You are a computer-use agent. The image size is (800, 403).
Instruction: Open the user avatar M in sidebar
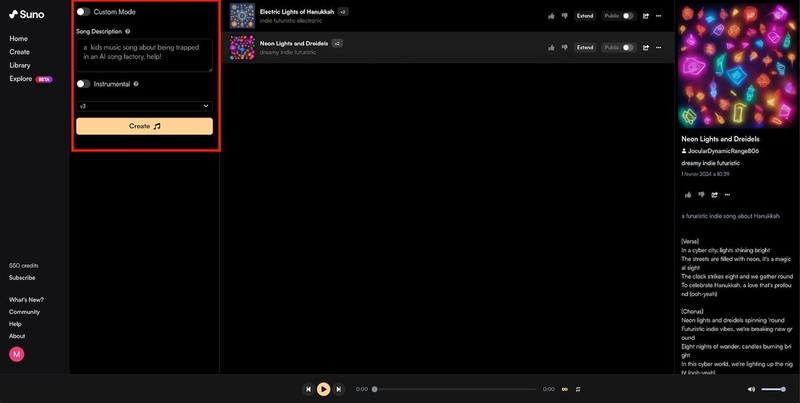[17, 355]
